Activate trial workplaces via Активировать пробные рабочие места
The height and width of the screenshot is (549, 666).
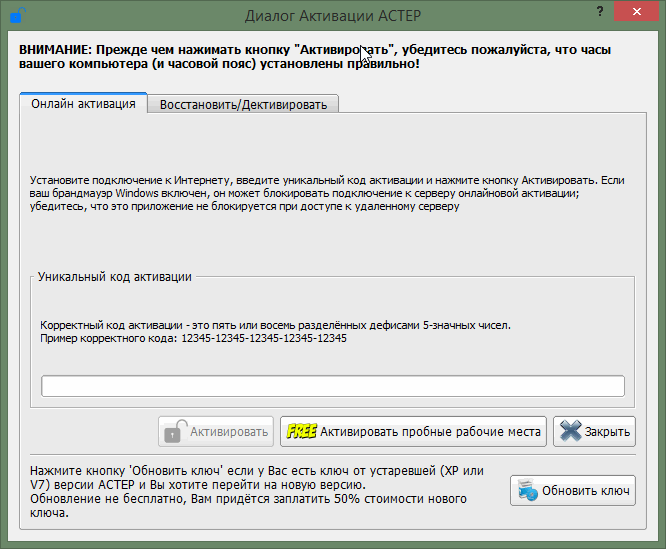pyautogui.click(x=413, y=431)
